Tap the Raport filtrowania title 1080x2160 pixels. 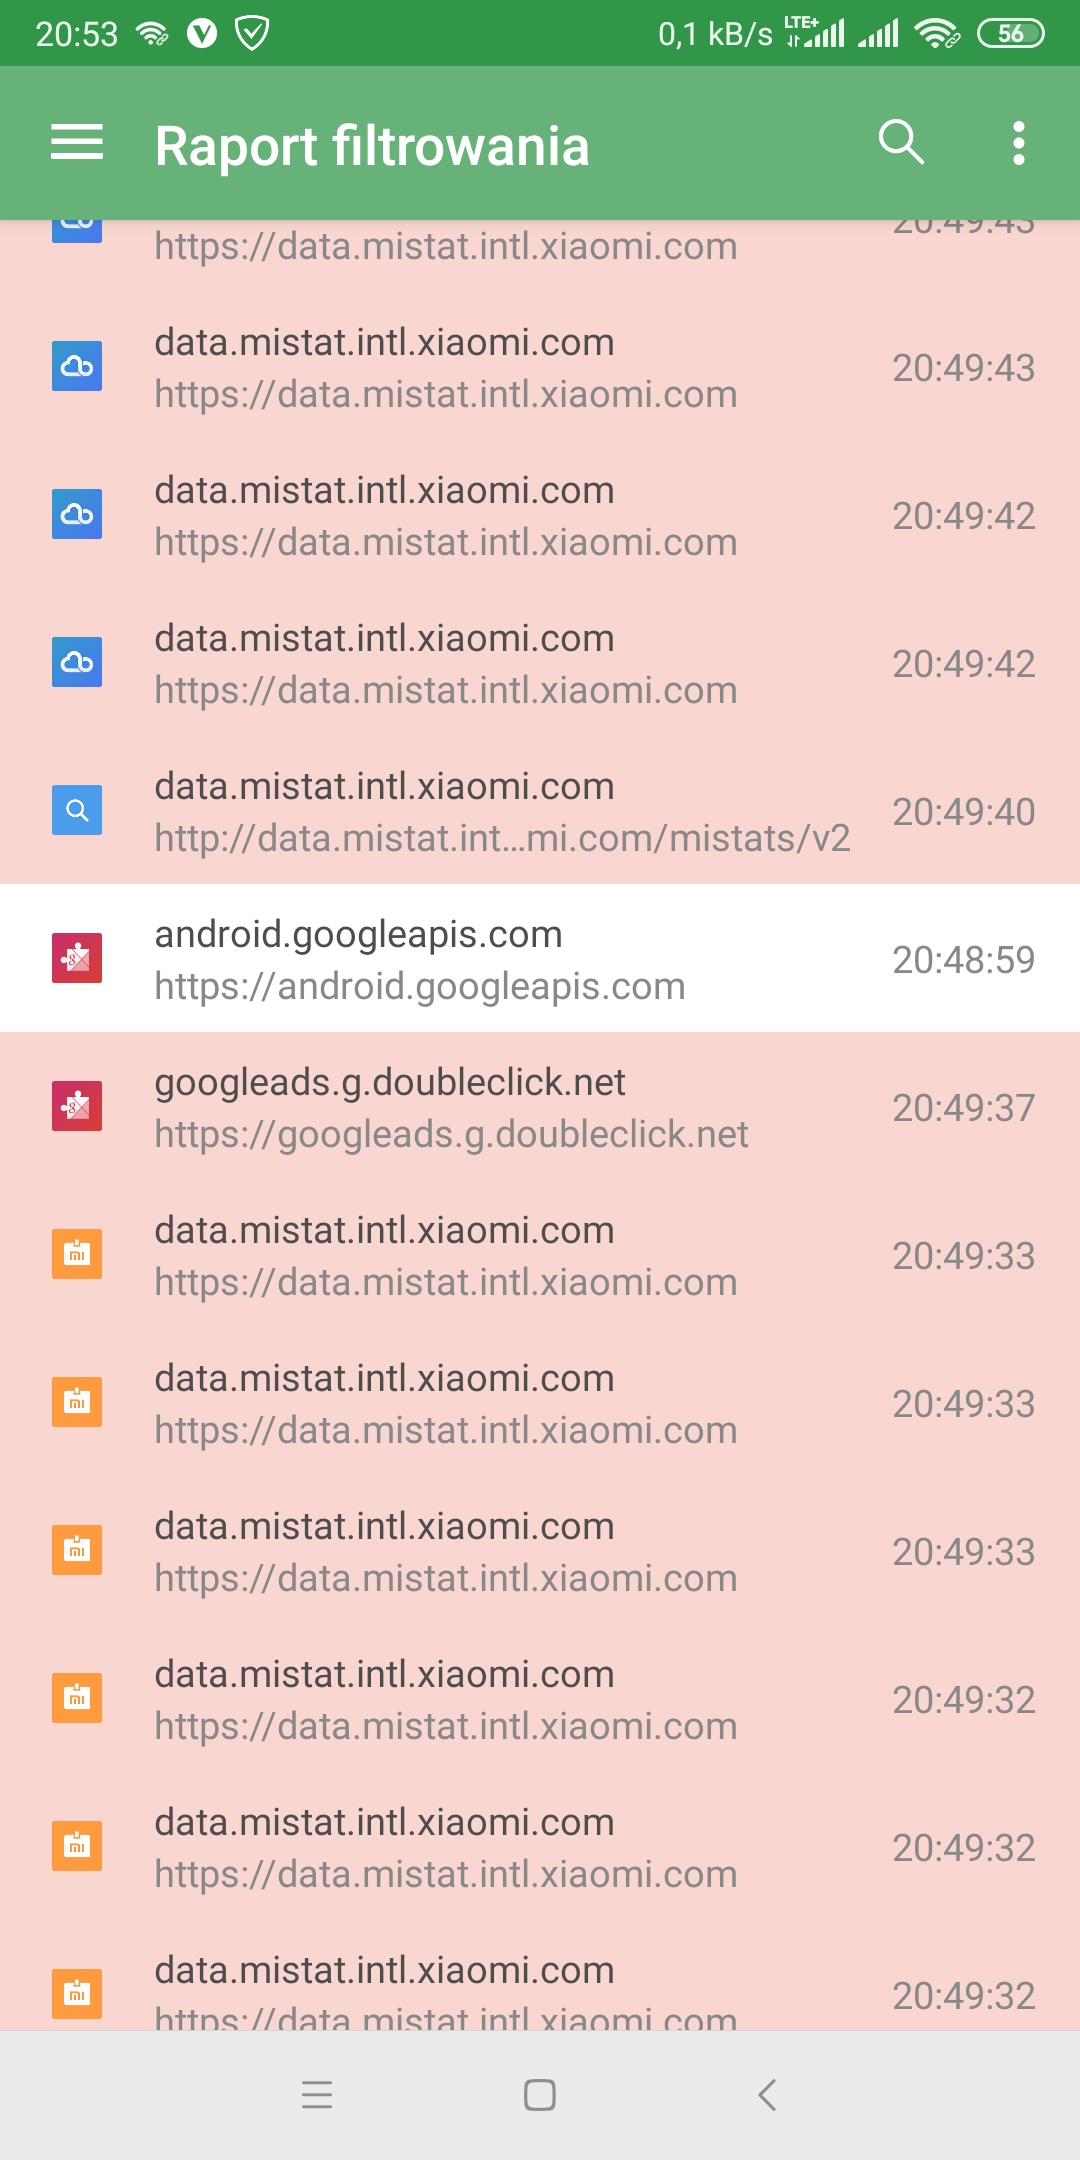372,146
